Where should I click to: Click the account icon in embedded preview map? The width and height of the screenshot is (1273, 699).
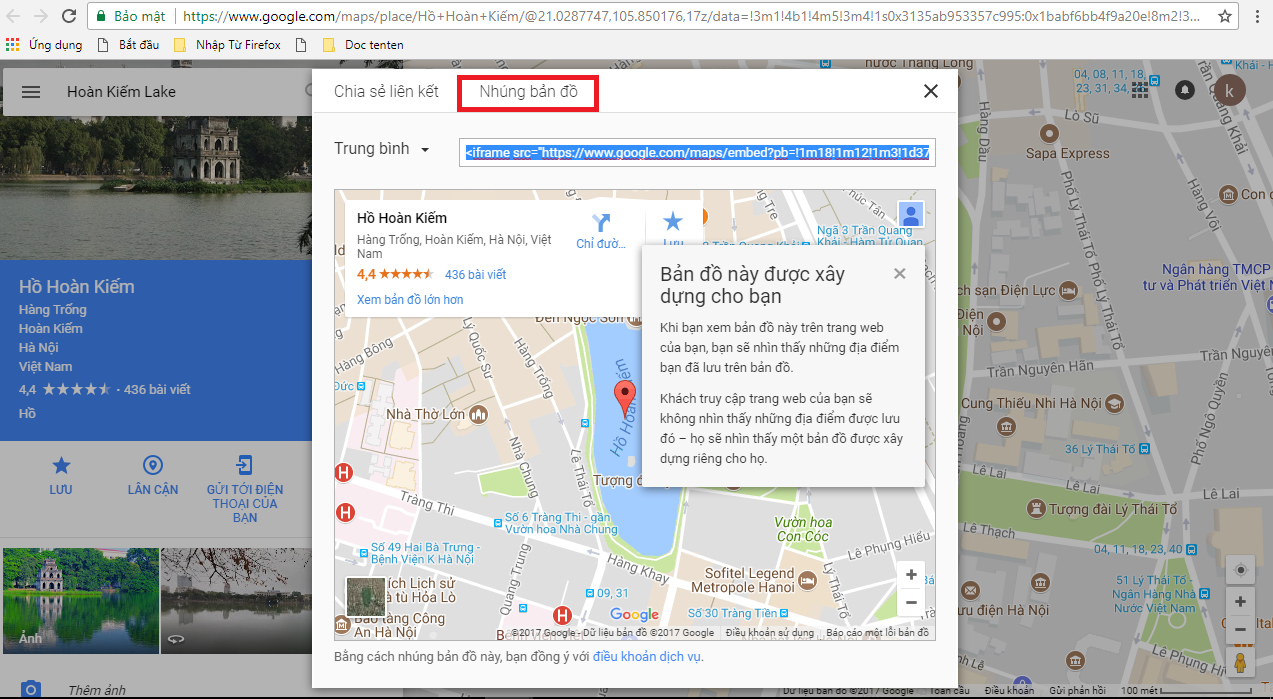click(910, 214)
